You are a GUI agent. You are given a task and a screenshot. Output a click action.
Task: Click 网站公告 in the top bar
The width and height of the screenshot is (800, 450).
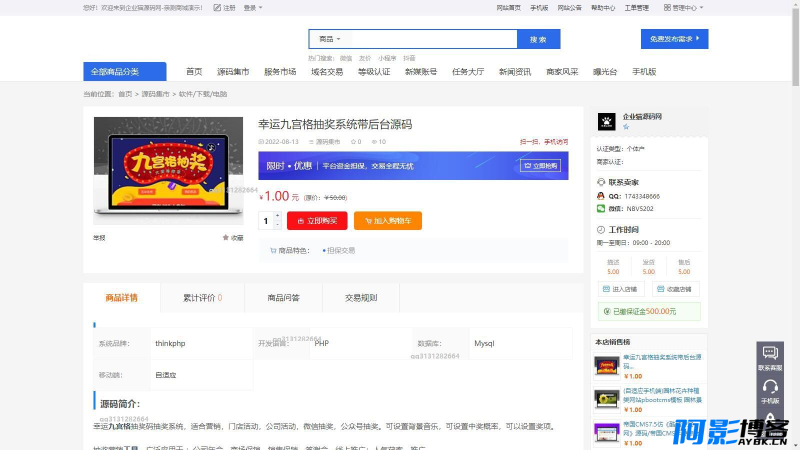click(x=569, y=8)
